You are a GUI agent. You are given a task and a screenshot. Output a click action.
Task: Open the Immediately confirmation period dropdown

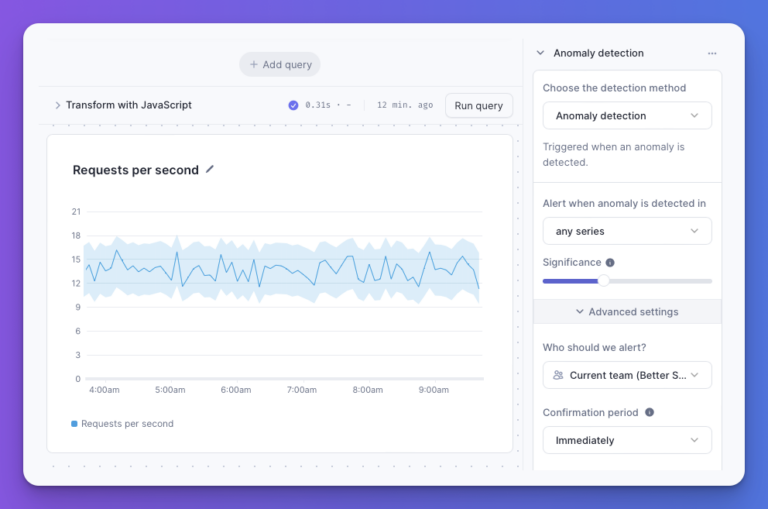pyautogui.click(x=627, y=440)
